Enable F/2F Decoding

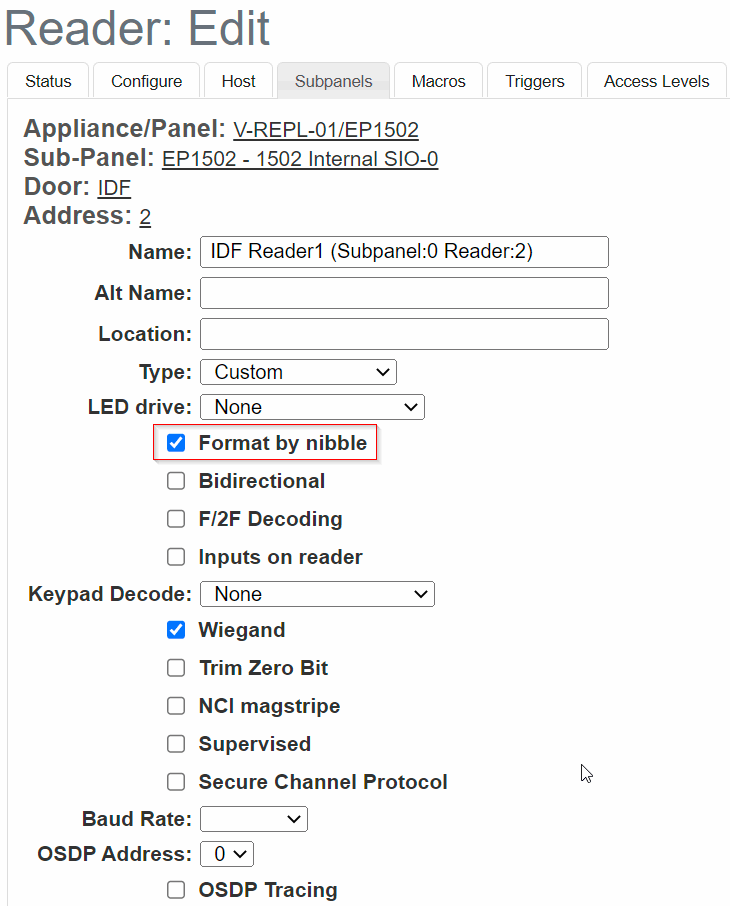pos(176,519)
